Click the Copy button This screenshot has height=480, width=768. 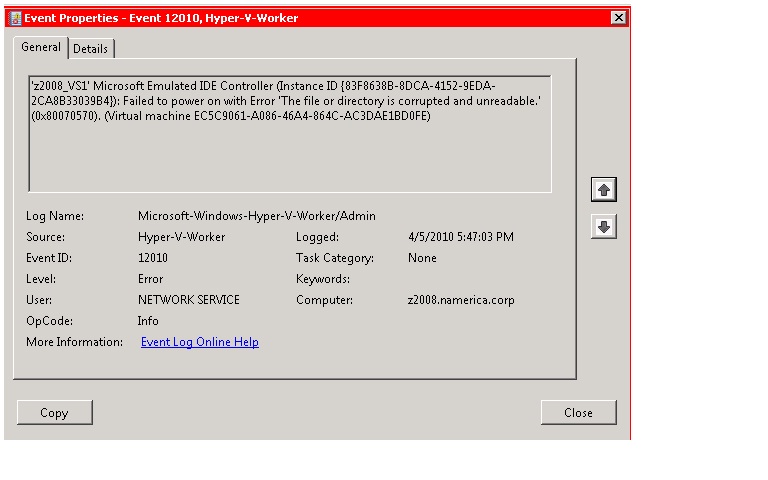point(54,413)
